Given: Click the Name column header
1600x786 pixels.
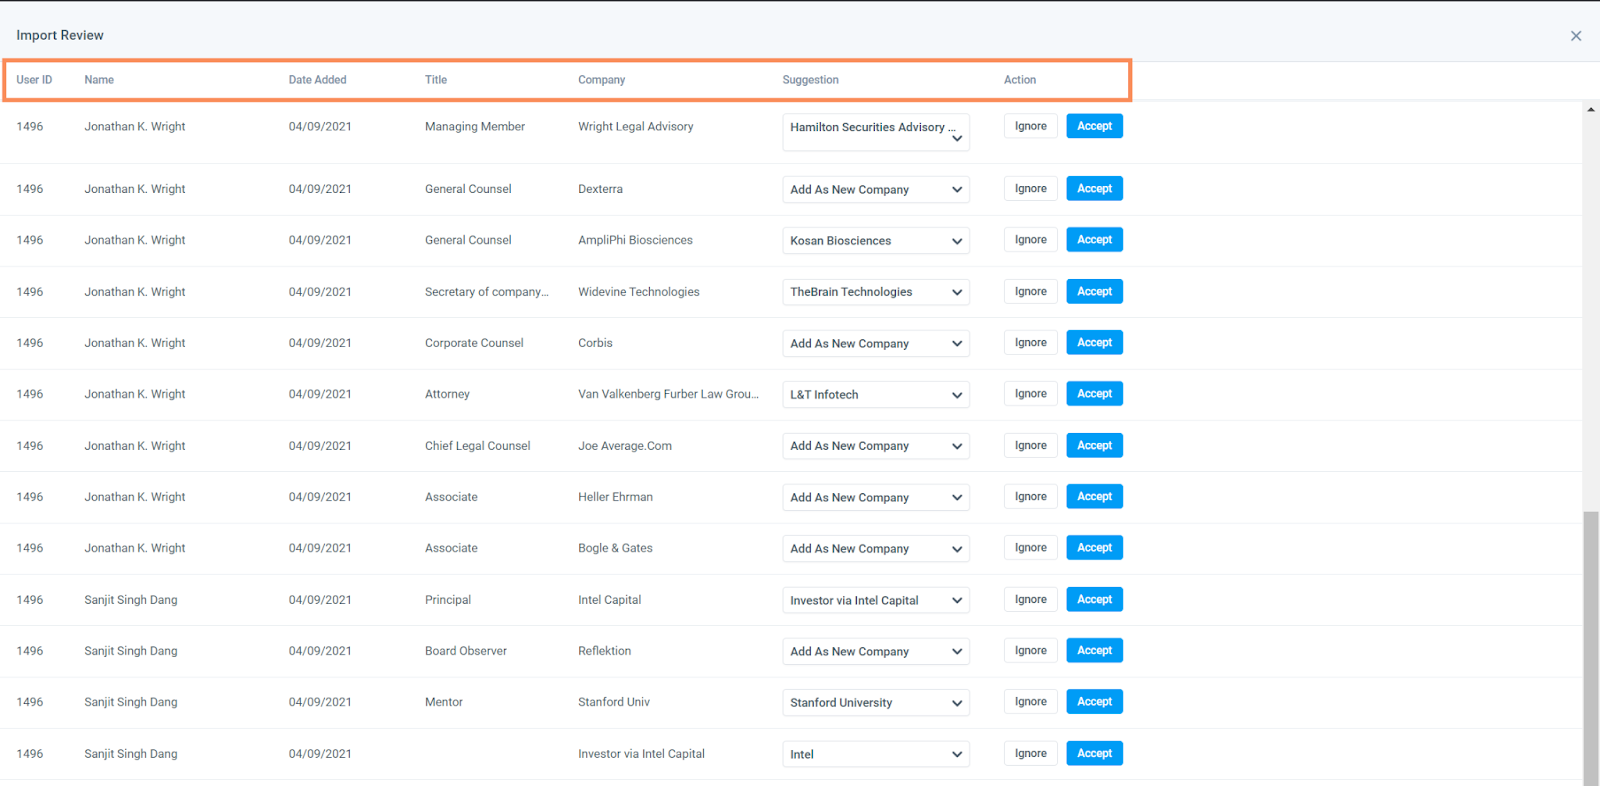Looking at the screenshot, I should click(x=99, y=80).
